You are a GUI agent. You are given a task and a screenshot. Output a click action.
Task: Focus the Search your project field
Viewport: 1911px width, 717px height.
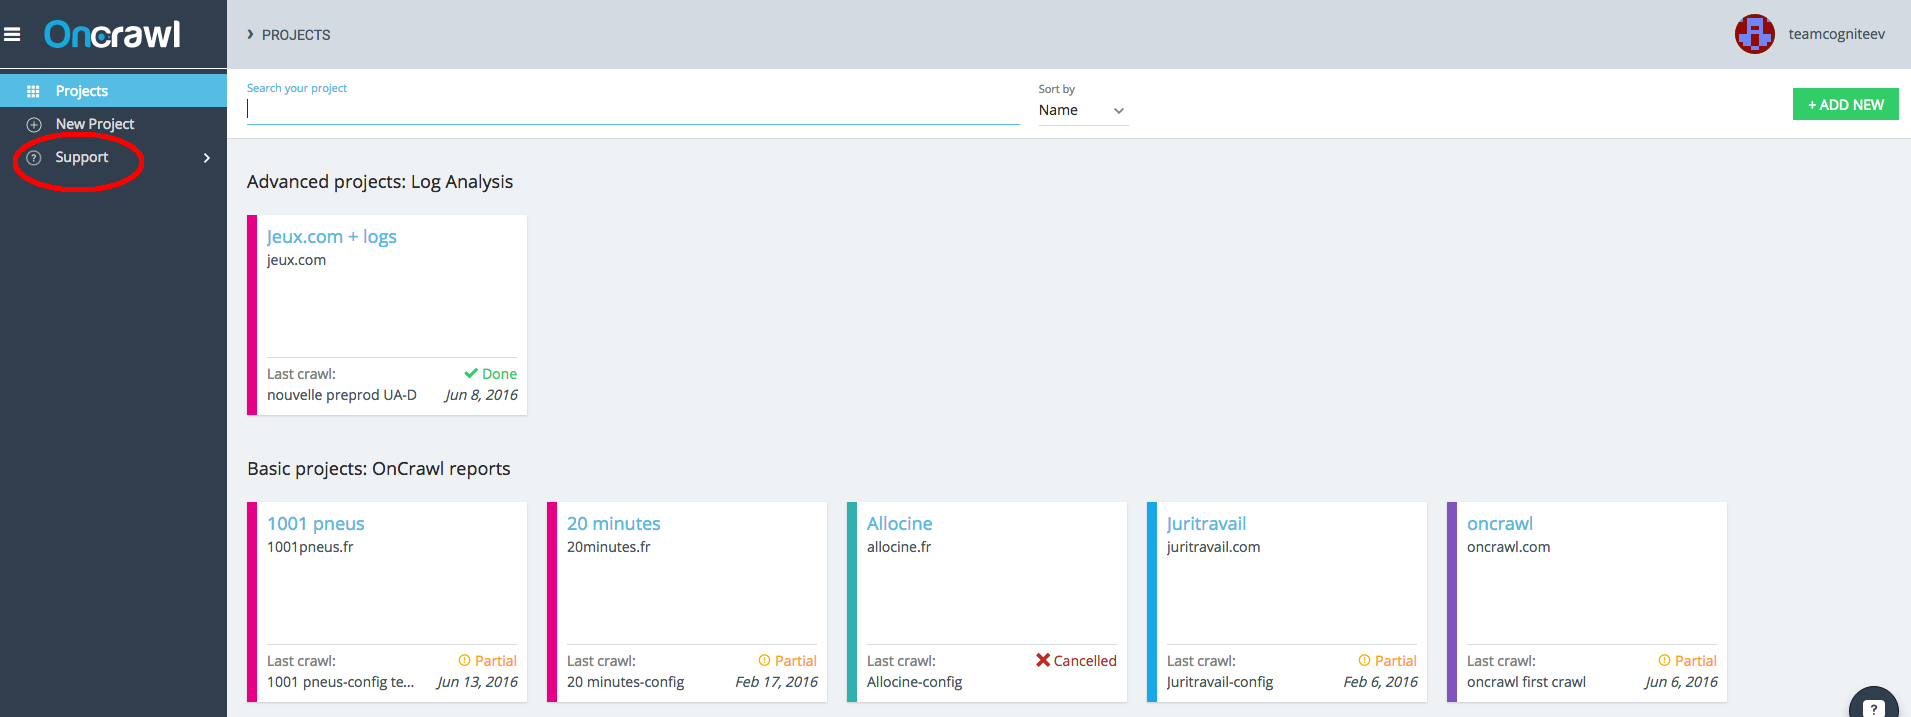[x=633, y=110]
